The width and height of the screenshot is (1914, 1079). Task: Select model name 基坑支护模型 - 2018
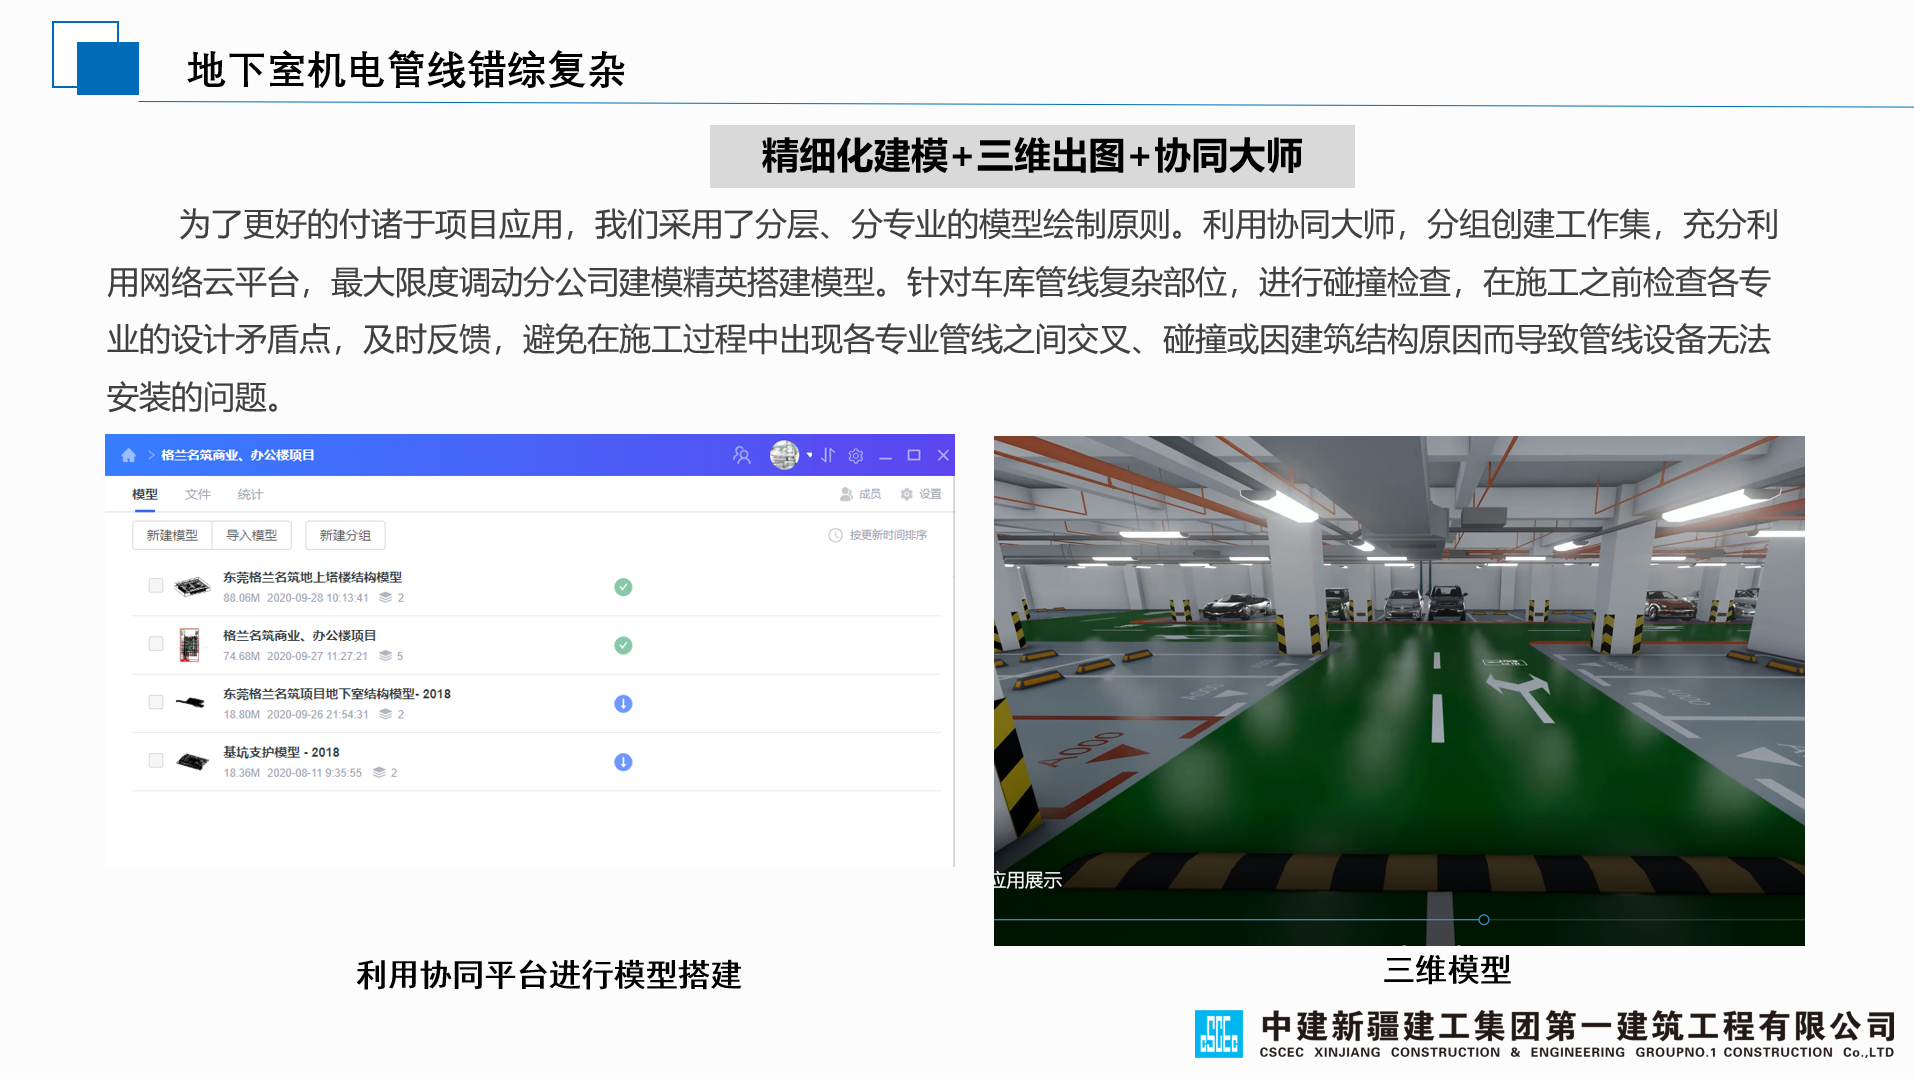(281, 752)
